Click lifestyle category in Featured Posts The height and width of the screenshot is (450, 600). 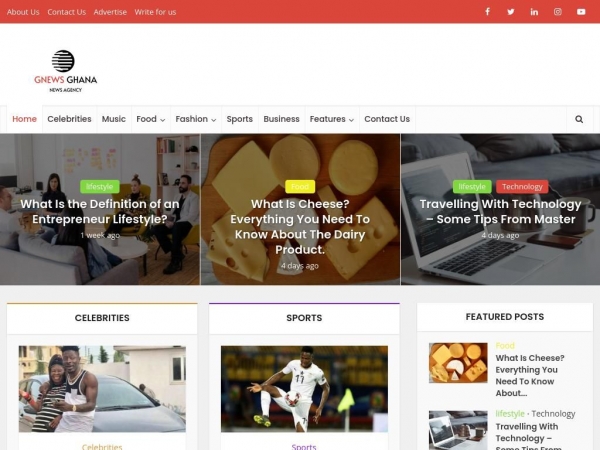[x=510, y=414]
